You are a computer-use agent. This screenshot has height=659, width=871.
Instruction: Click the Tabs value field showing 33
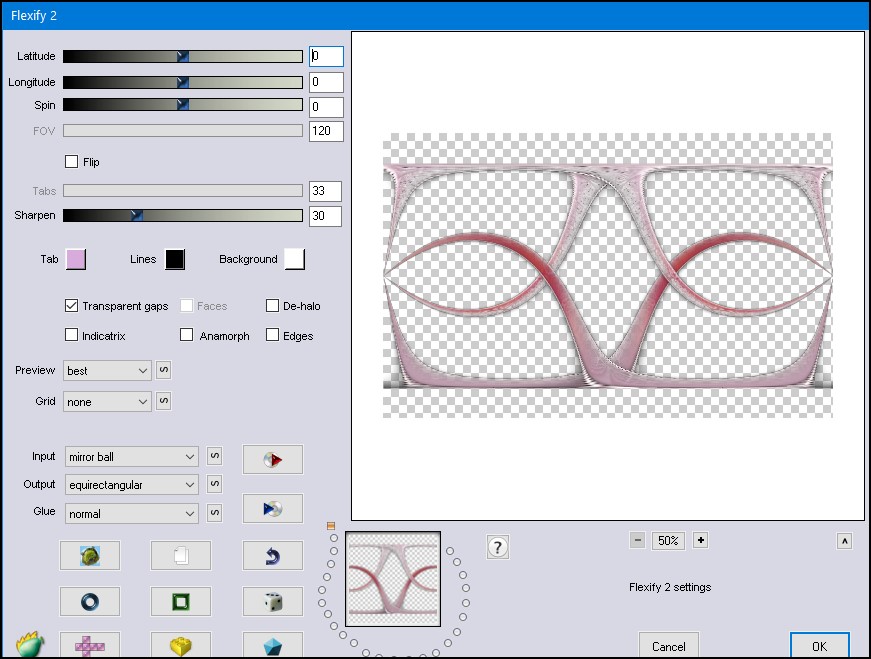click(326, 191)
